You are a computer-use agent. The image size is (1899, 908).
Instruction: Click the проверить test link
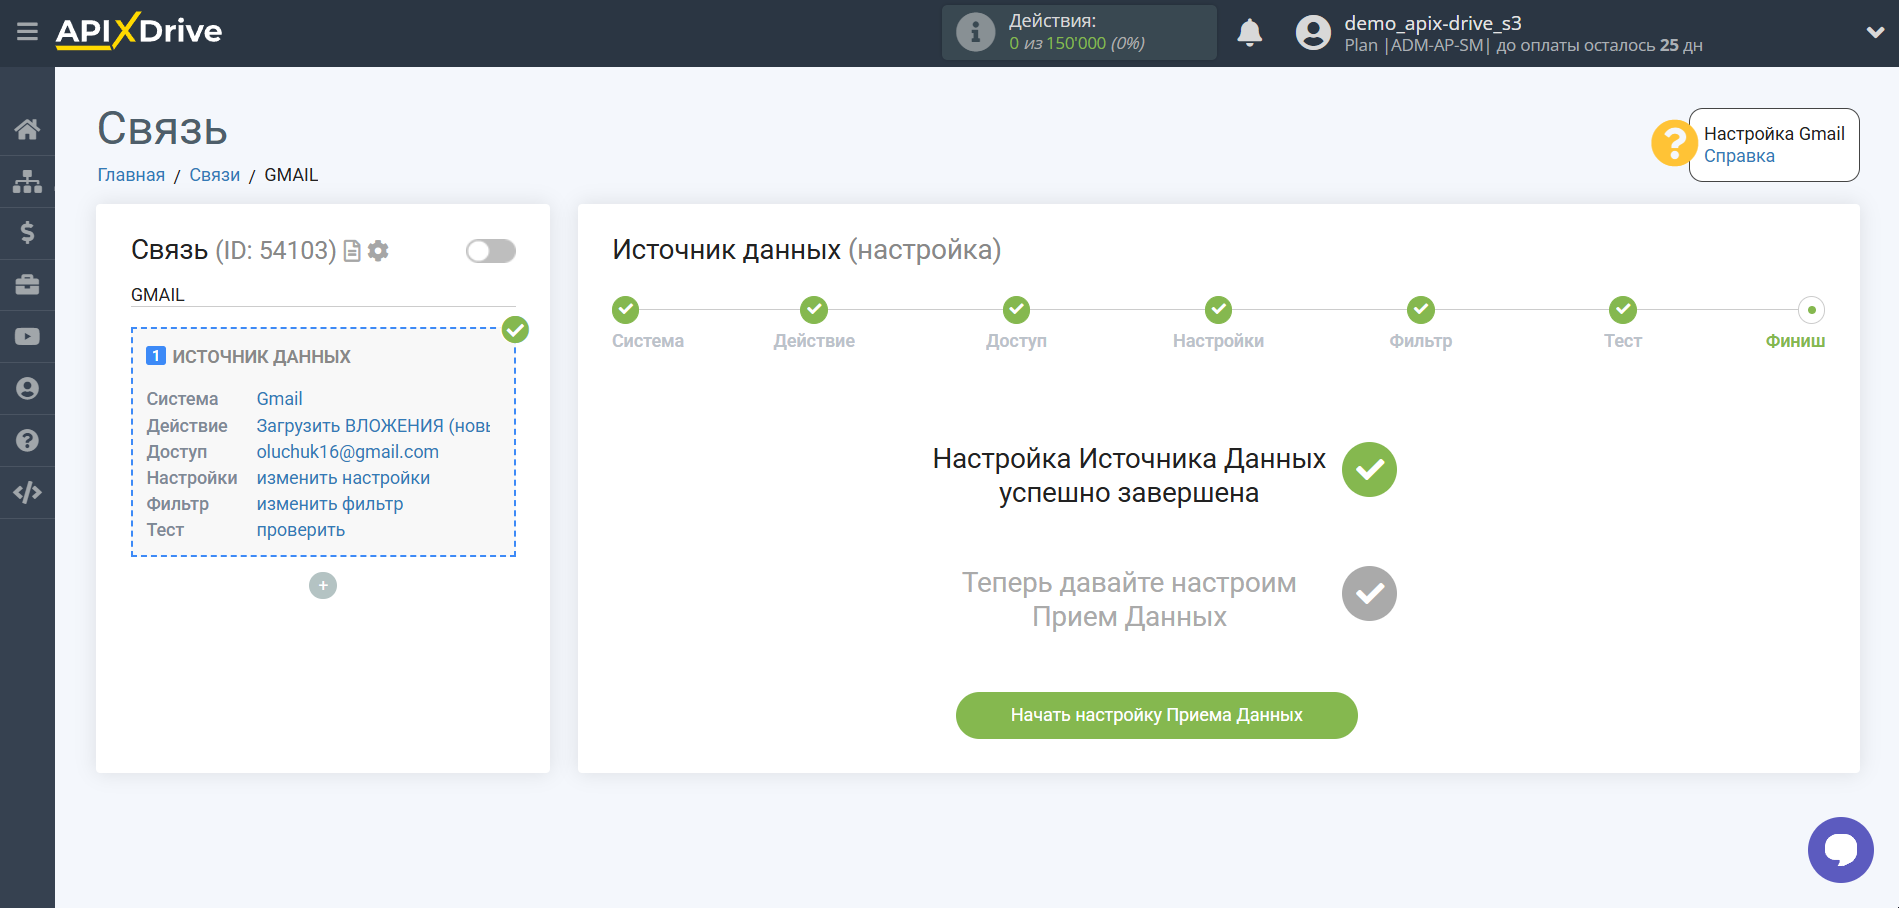pyautogui.click(x=300, y=530)
